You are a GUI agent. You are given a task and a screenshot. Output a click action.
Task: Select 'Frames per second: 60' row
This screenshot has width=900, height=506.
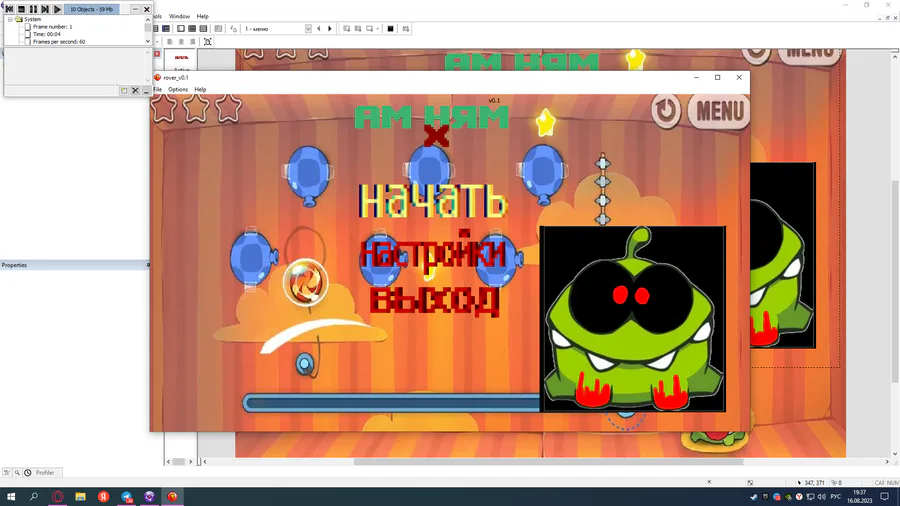click(59, 41)
